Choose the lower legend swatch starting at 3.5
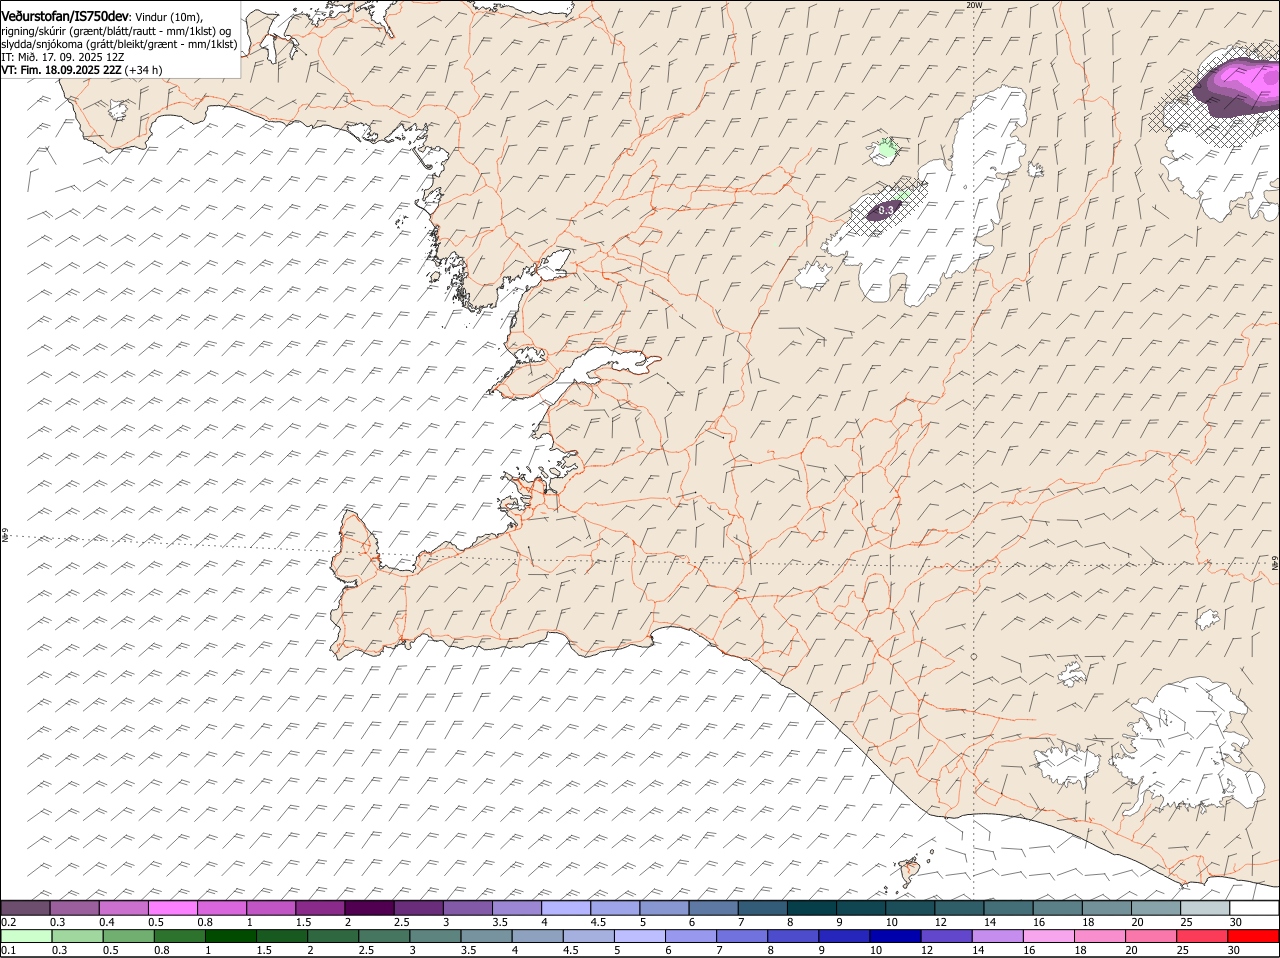This screenshot has width=1280, height=958. (x=486, y=936)
